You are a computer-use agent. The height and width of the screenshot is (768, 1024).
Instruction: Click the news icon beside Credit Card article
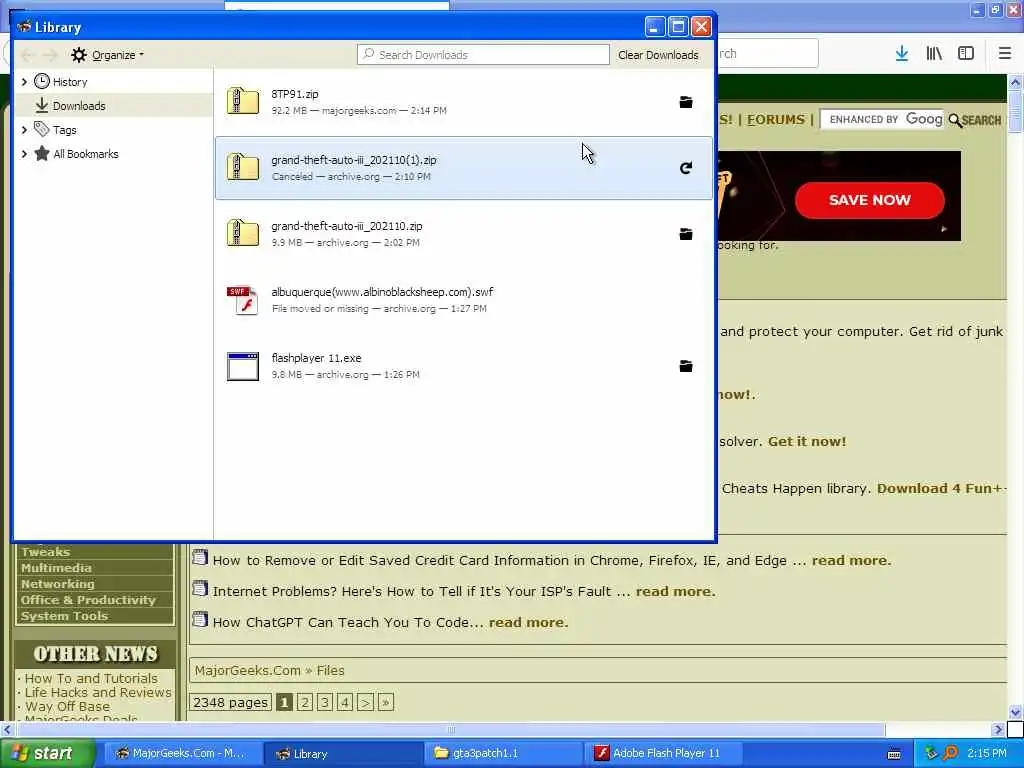[200, 558]
